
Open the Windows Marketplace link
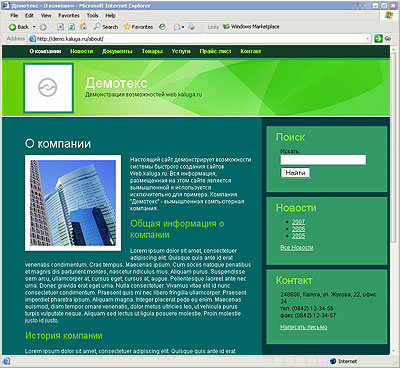pyautogui.click(x=251, y=27)
